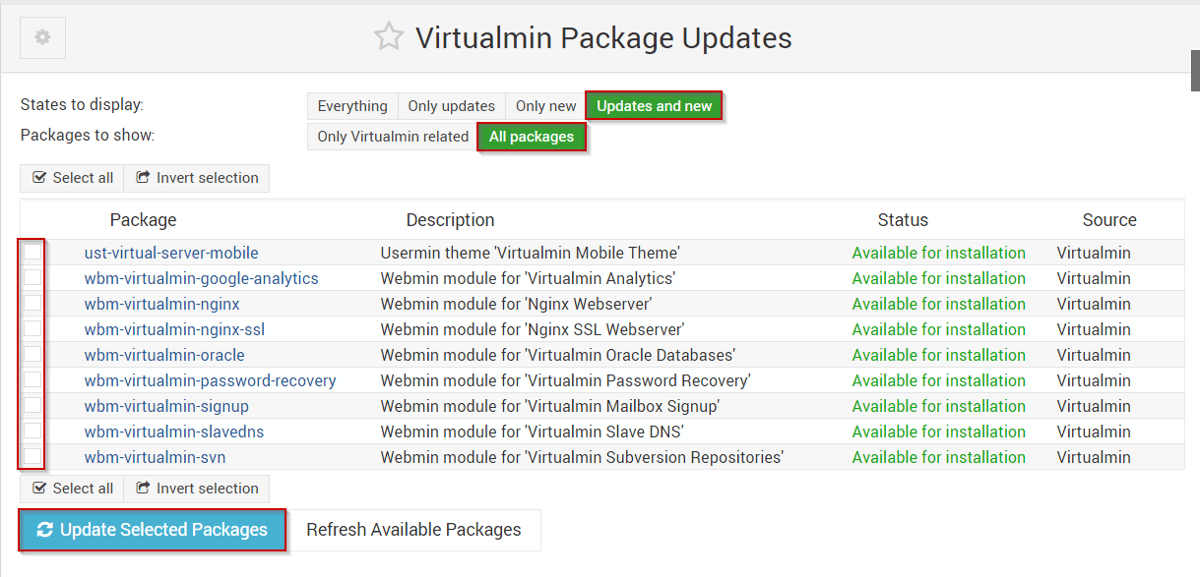Click the Update Selected Packages button
This screenshot has width=1200, height=577.
pyautogui.click(x=151, y=530)
